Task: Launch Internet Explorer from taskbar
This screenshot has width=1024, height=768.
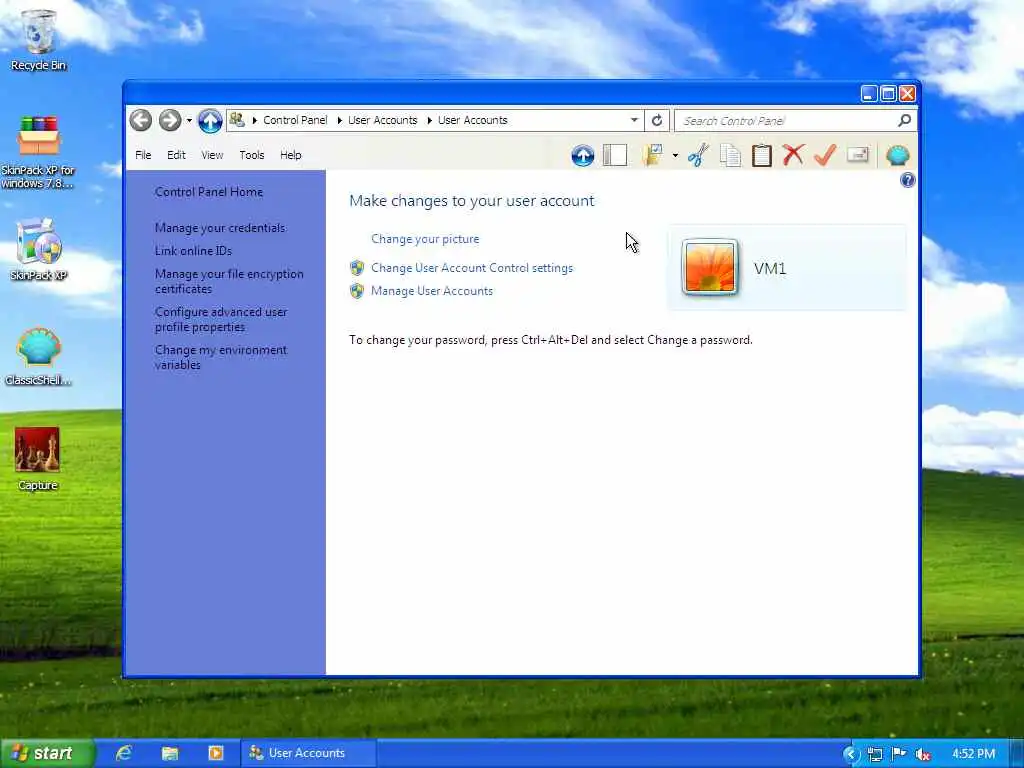Action: 123,753
